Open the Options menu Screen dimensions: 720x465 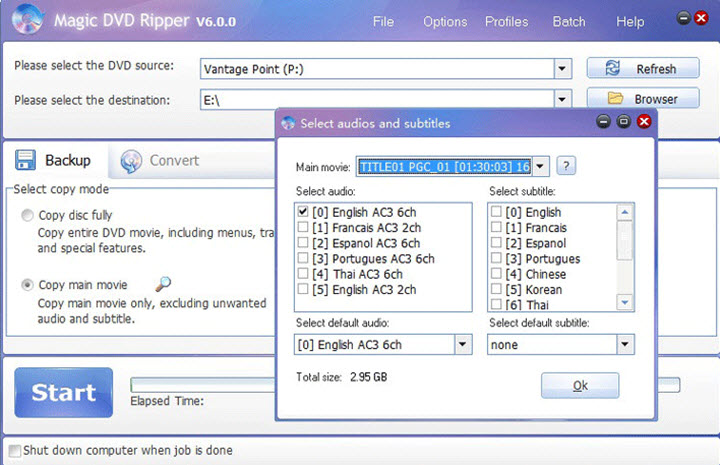[x=445, y=22]
